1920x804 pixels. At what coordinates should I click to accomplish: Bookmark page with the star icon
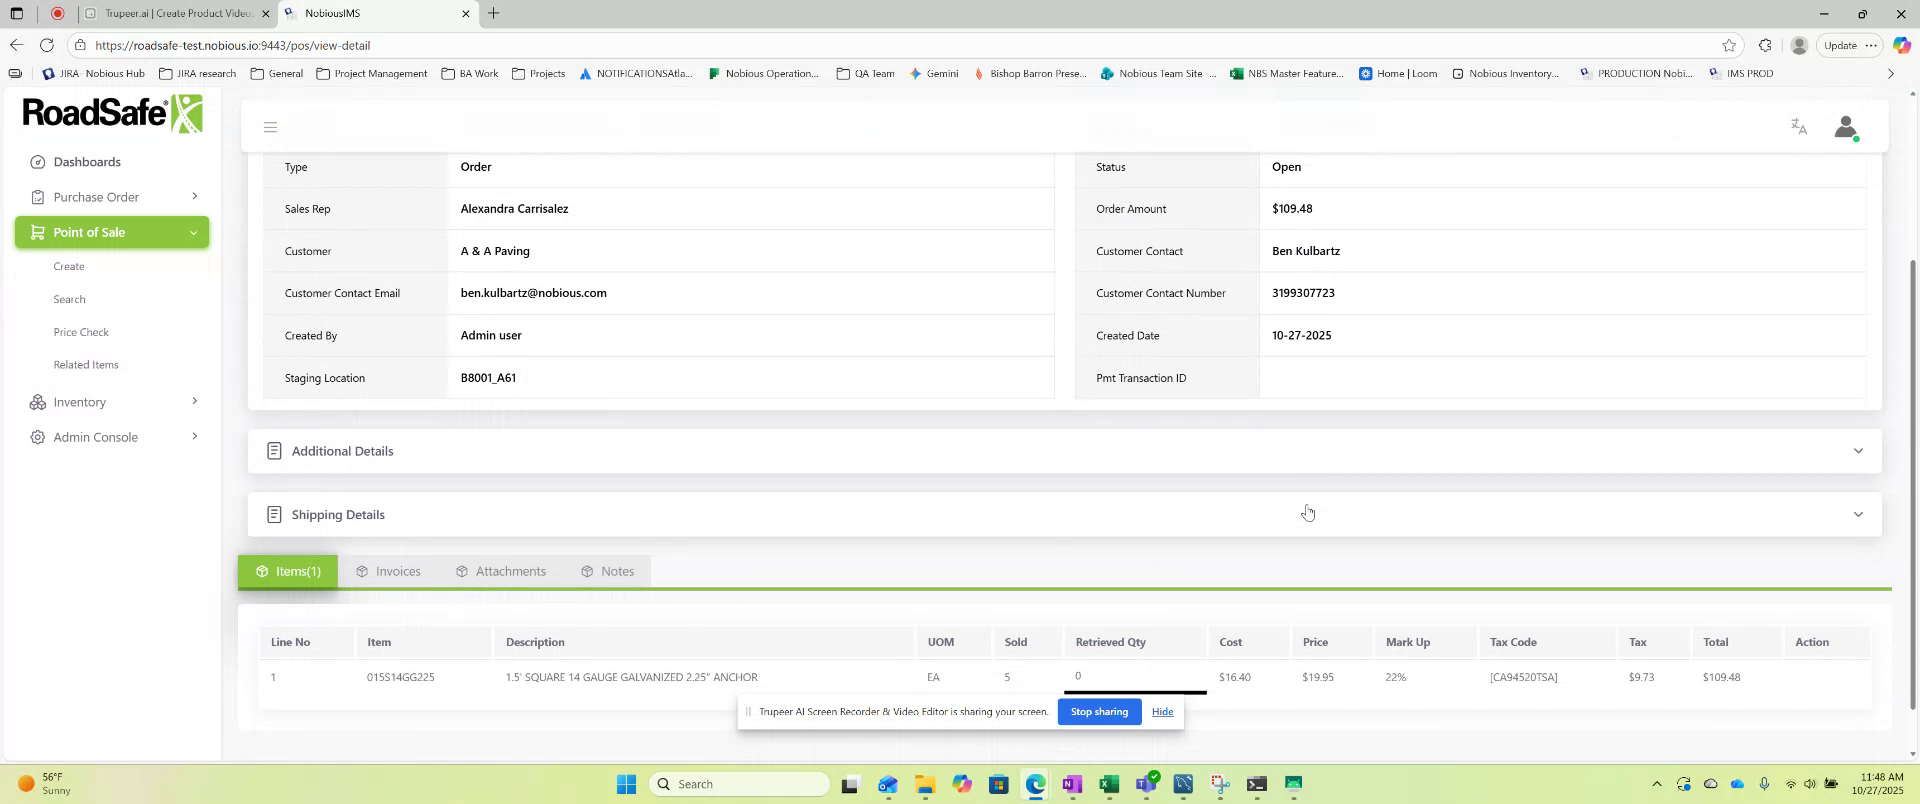point(1729,45)
